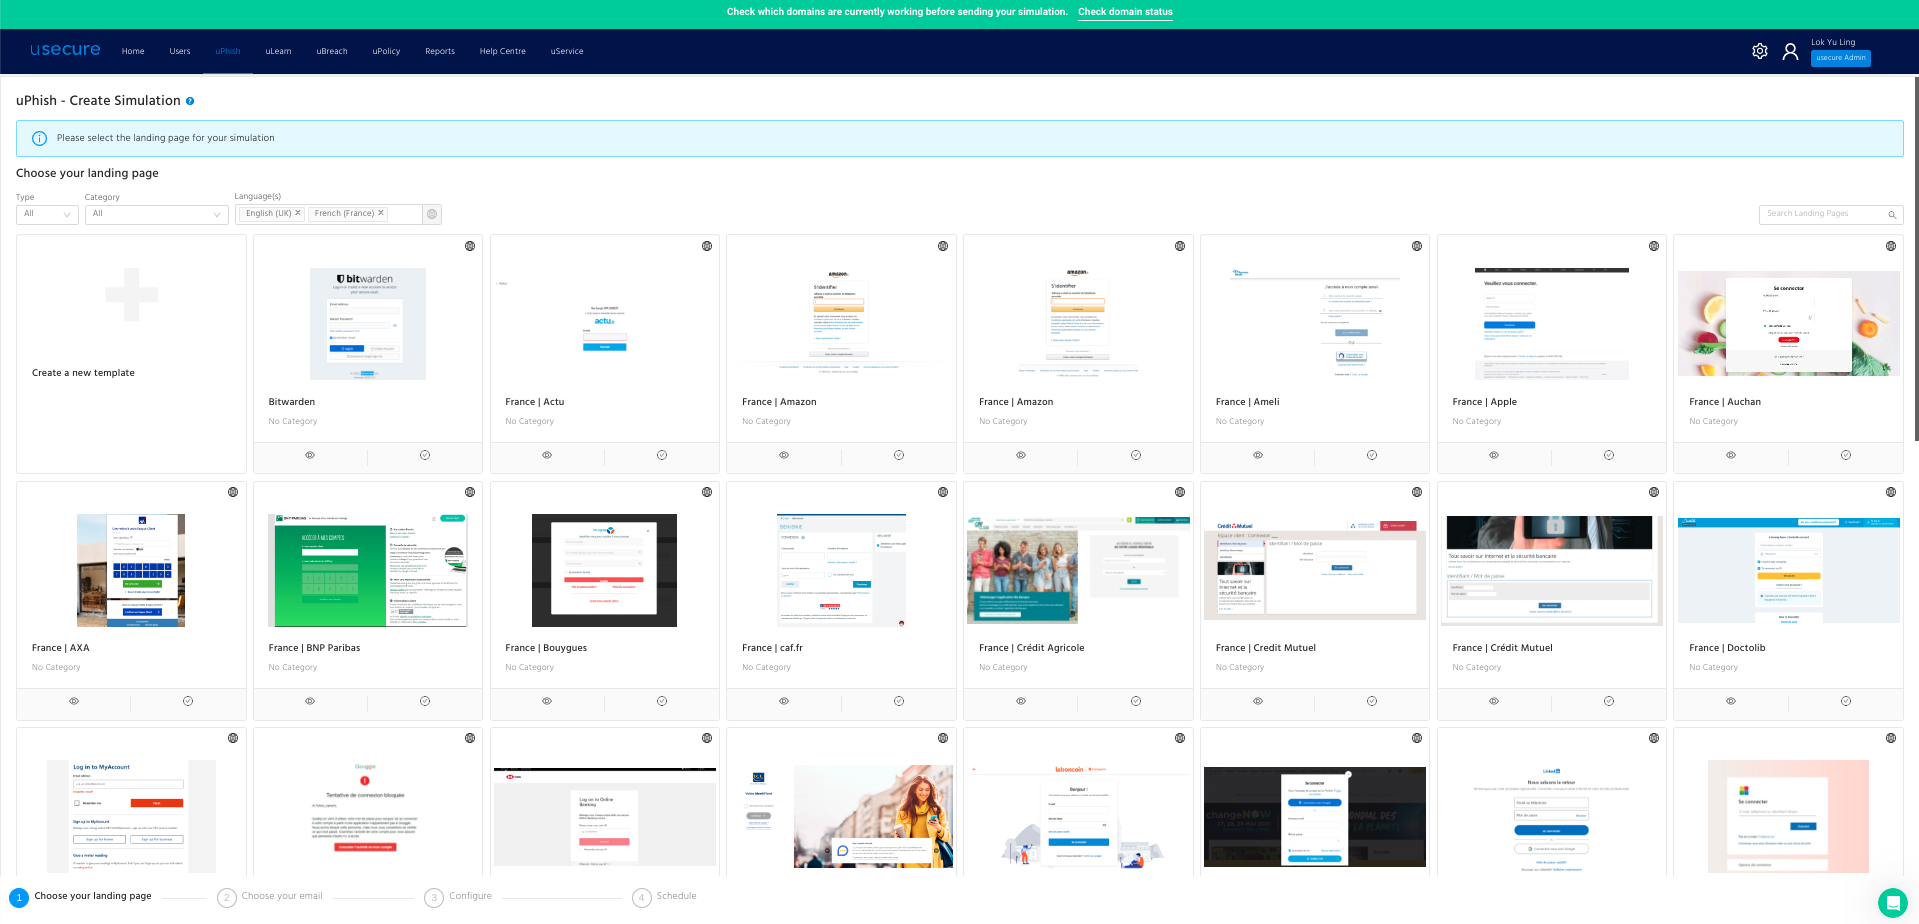Select France | Bouygues landing page with its checkmark
The width and height of the screenshot is (1919, 924).
click(x=662, y=701)
